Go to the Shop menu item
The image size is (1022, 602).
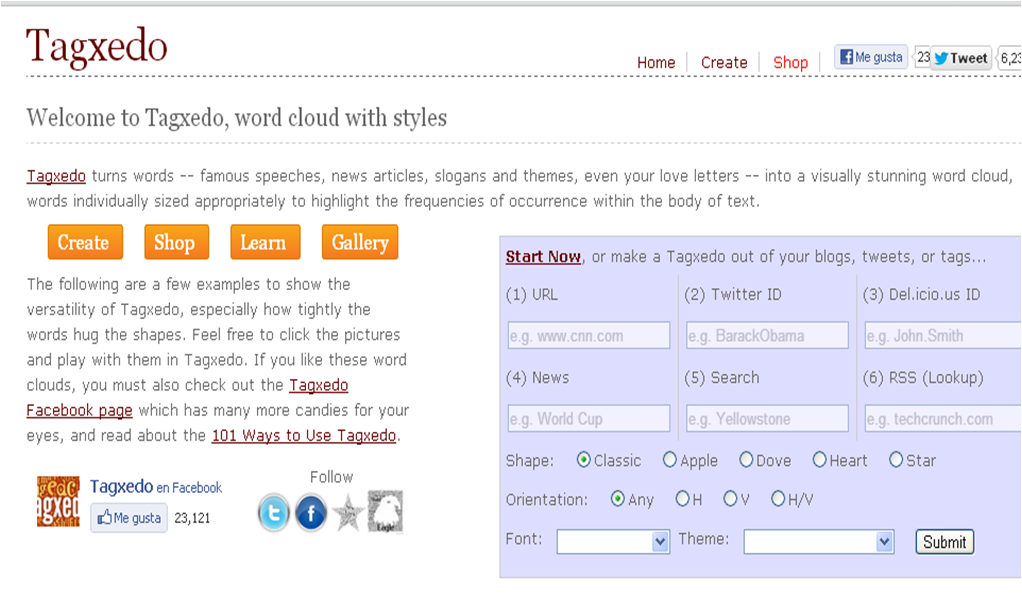pos(791,62)
